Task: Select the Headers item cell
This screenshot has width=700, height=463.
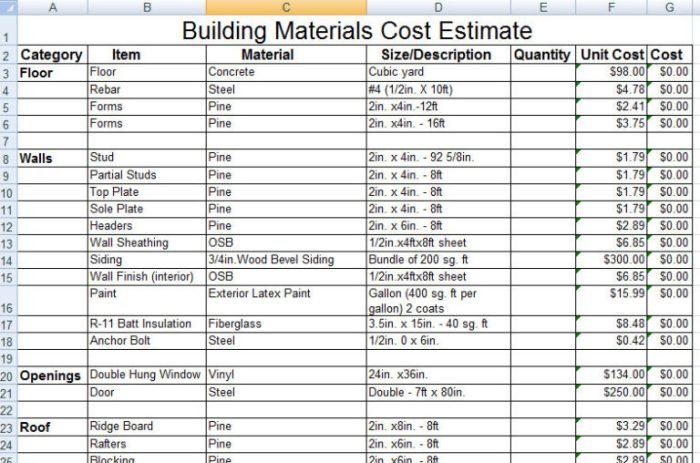Action: click(147, 226)
